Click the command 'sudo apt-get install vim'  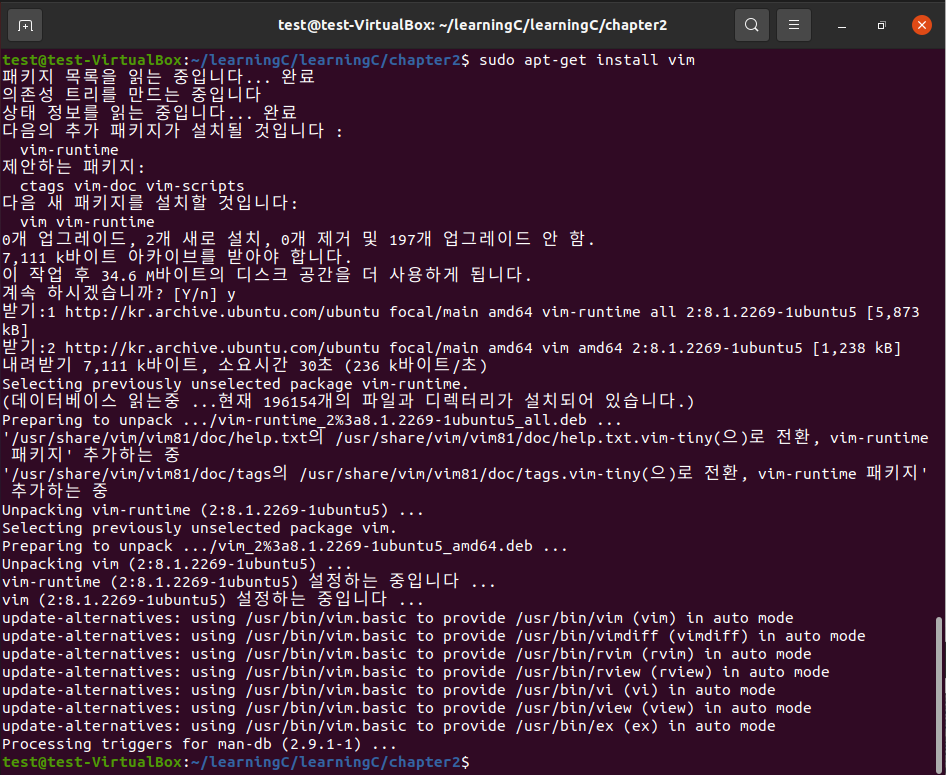click(586, 60)
